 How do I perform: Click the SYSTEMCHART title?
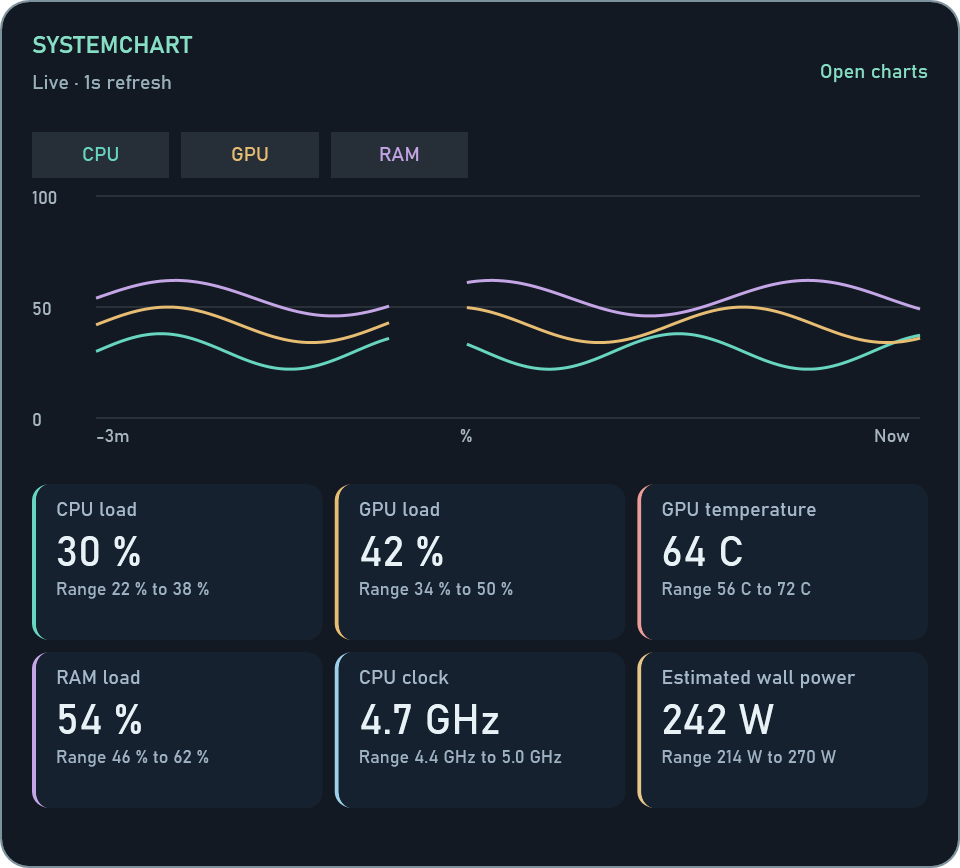coord(113,45)
